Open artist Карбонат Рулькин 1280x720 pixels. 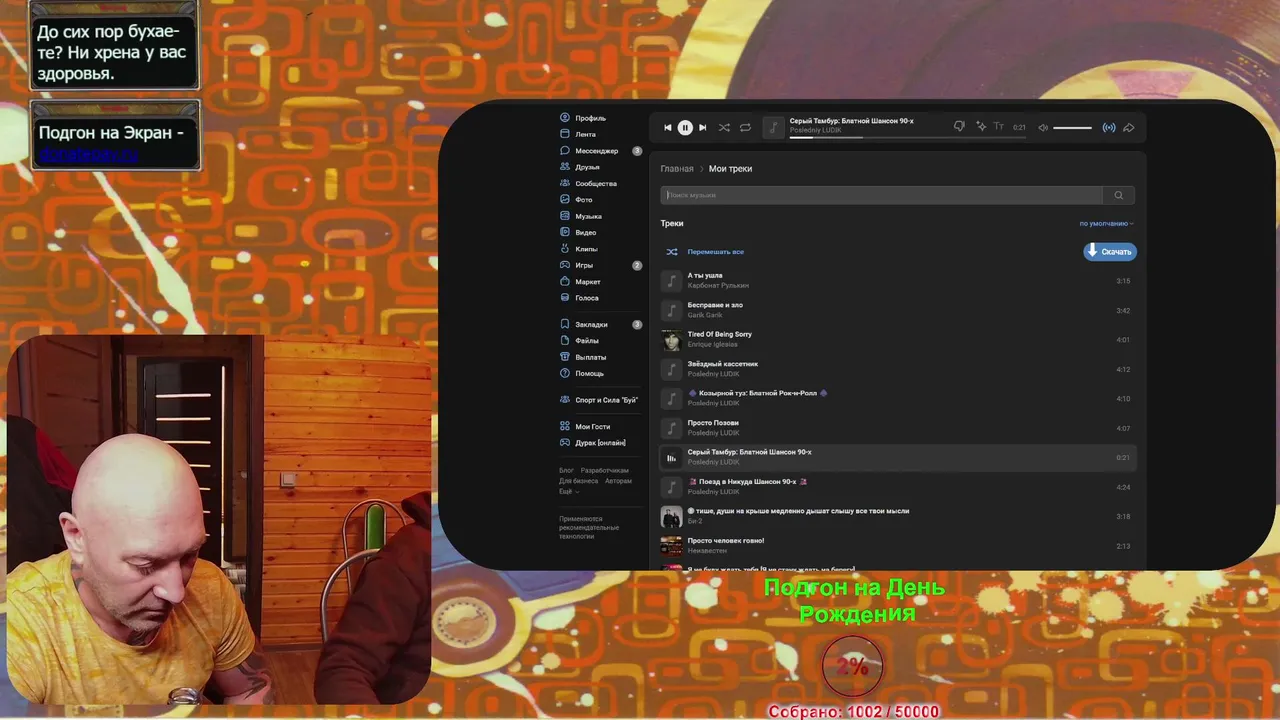tap(718, 286)
